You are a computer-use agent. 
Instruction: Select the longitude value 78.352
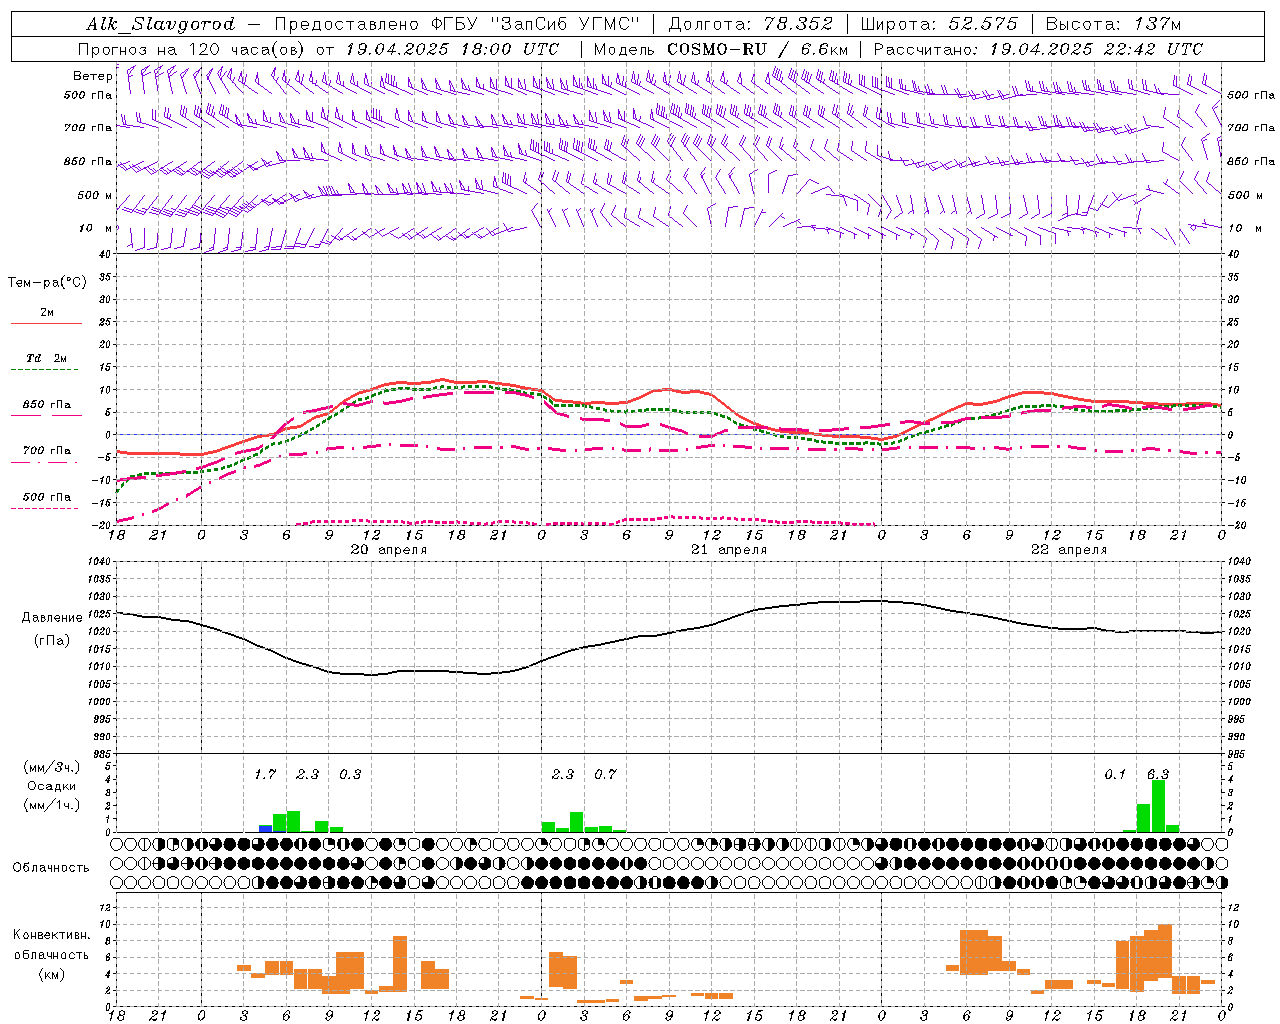click(798, 24)
